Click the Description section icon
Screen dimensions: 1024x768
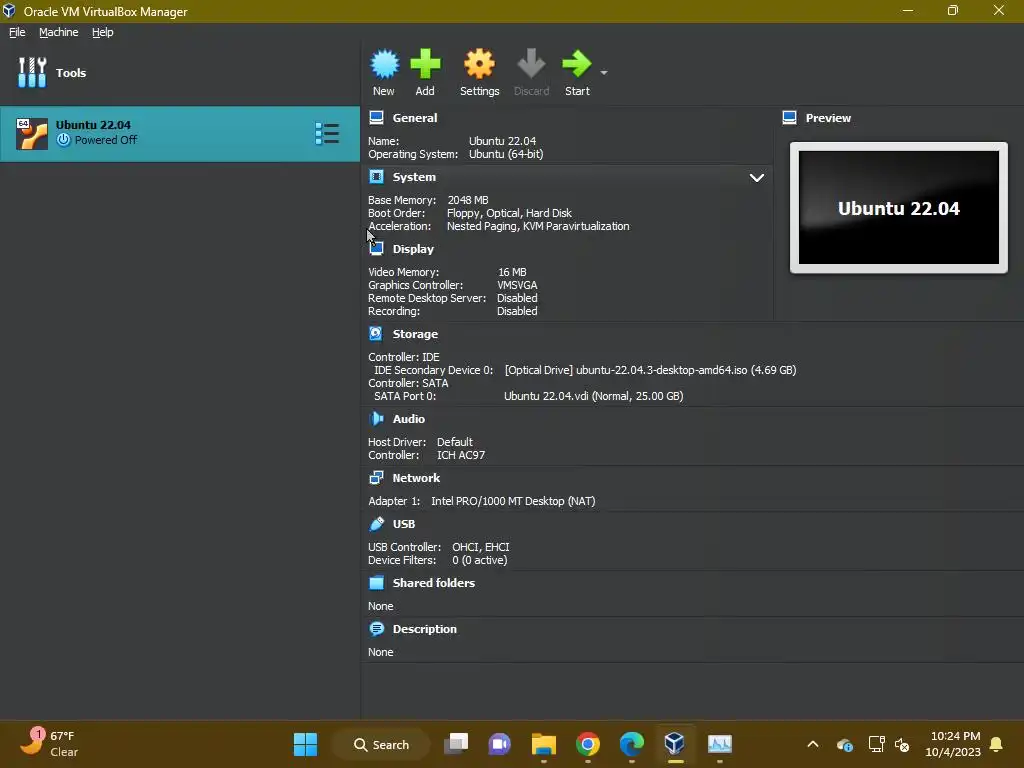click(376, 629)
